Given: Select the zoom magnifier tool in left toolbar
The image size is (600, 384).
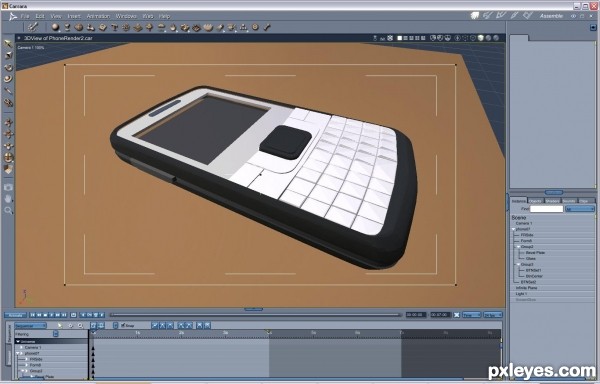Looking at the screenshot, I should pos(8,210).
